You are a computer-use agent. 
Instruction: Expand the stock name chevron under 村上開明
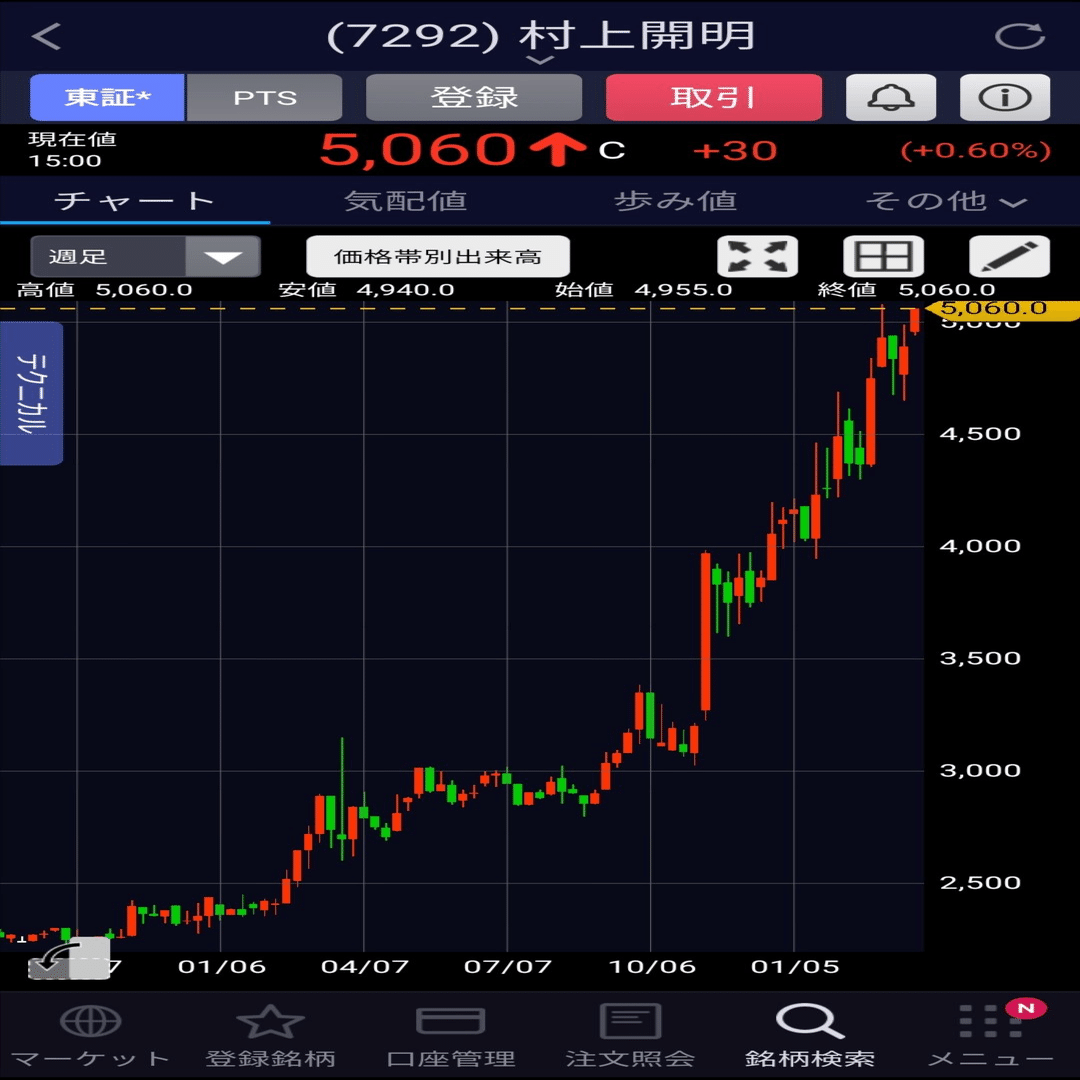point(539,61)
